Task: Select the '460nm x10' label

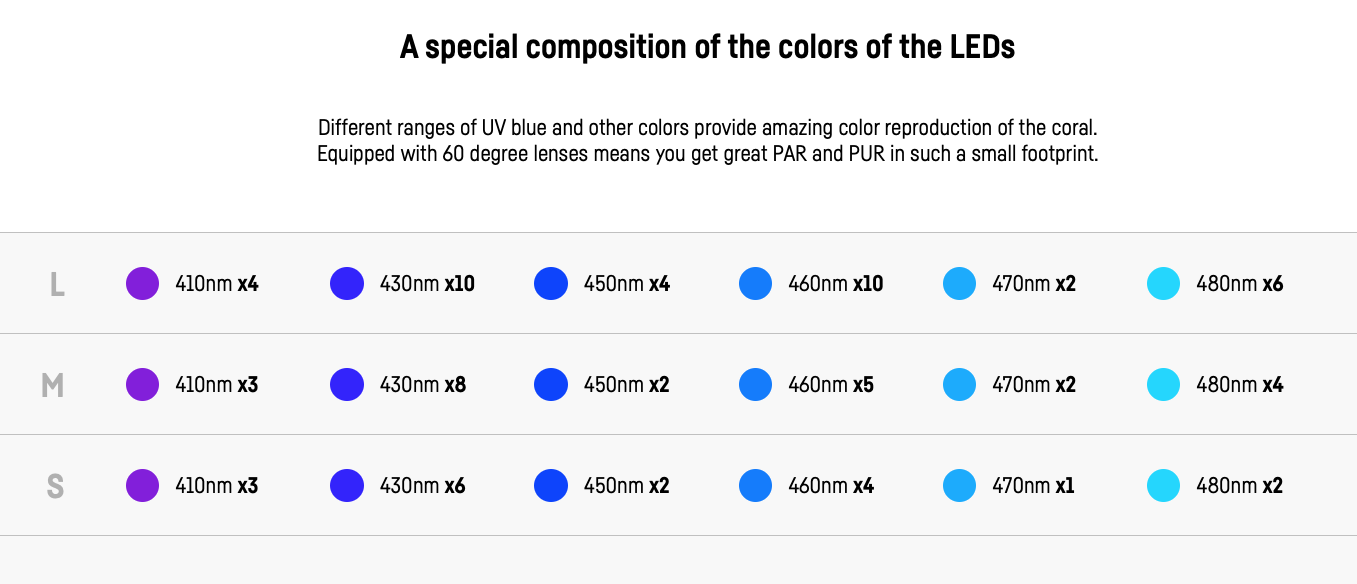Action: click(836, 284)
